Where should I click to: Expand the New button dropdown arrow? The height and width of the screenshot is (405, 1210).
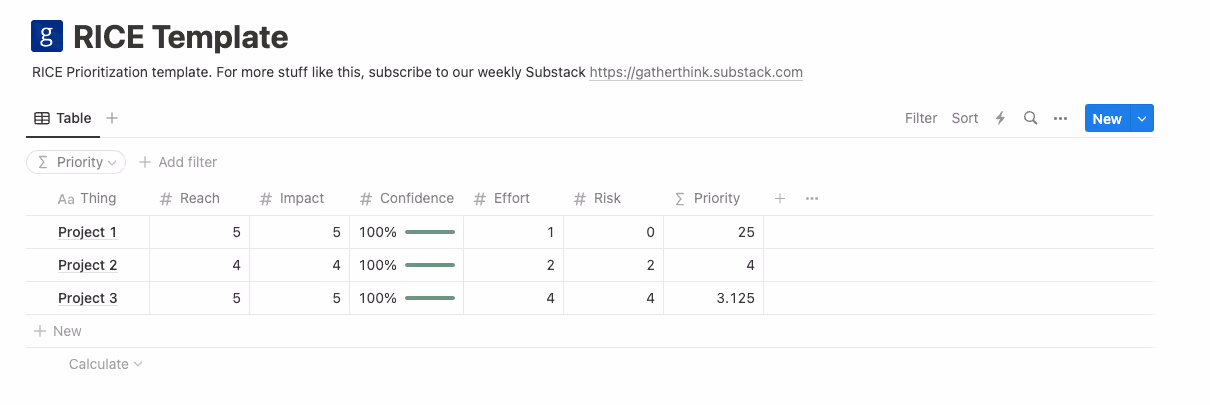tap(1143, 119)
